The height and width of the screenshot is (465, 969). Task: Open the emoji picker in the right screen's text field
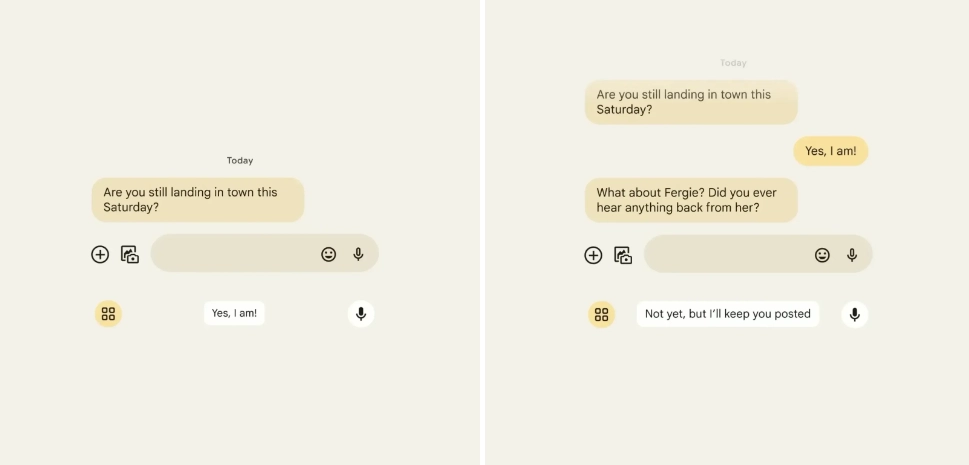822,255
